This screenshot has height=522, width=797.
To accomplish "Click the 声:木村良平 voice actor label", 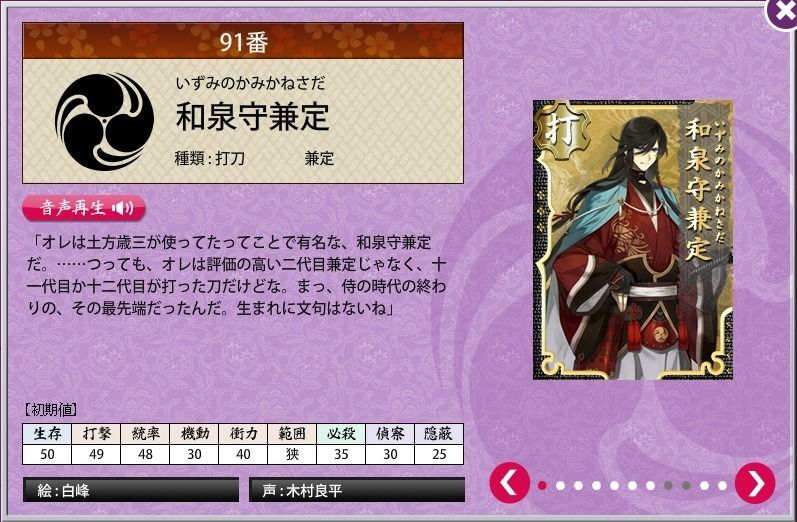I will click(357, 490).
